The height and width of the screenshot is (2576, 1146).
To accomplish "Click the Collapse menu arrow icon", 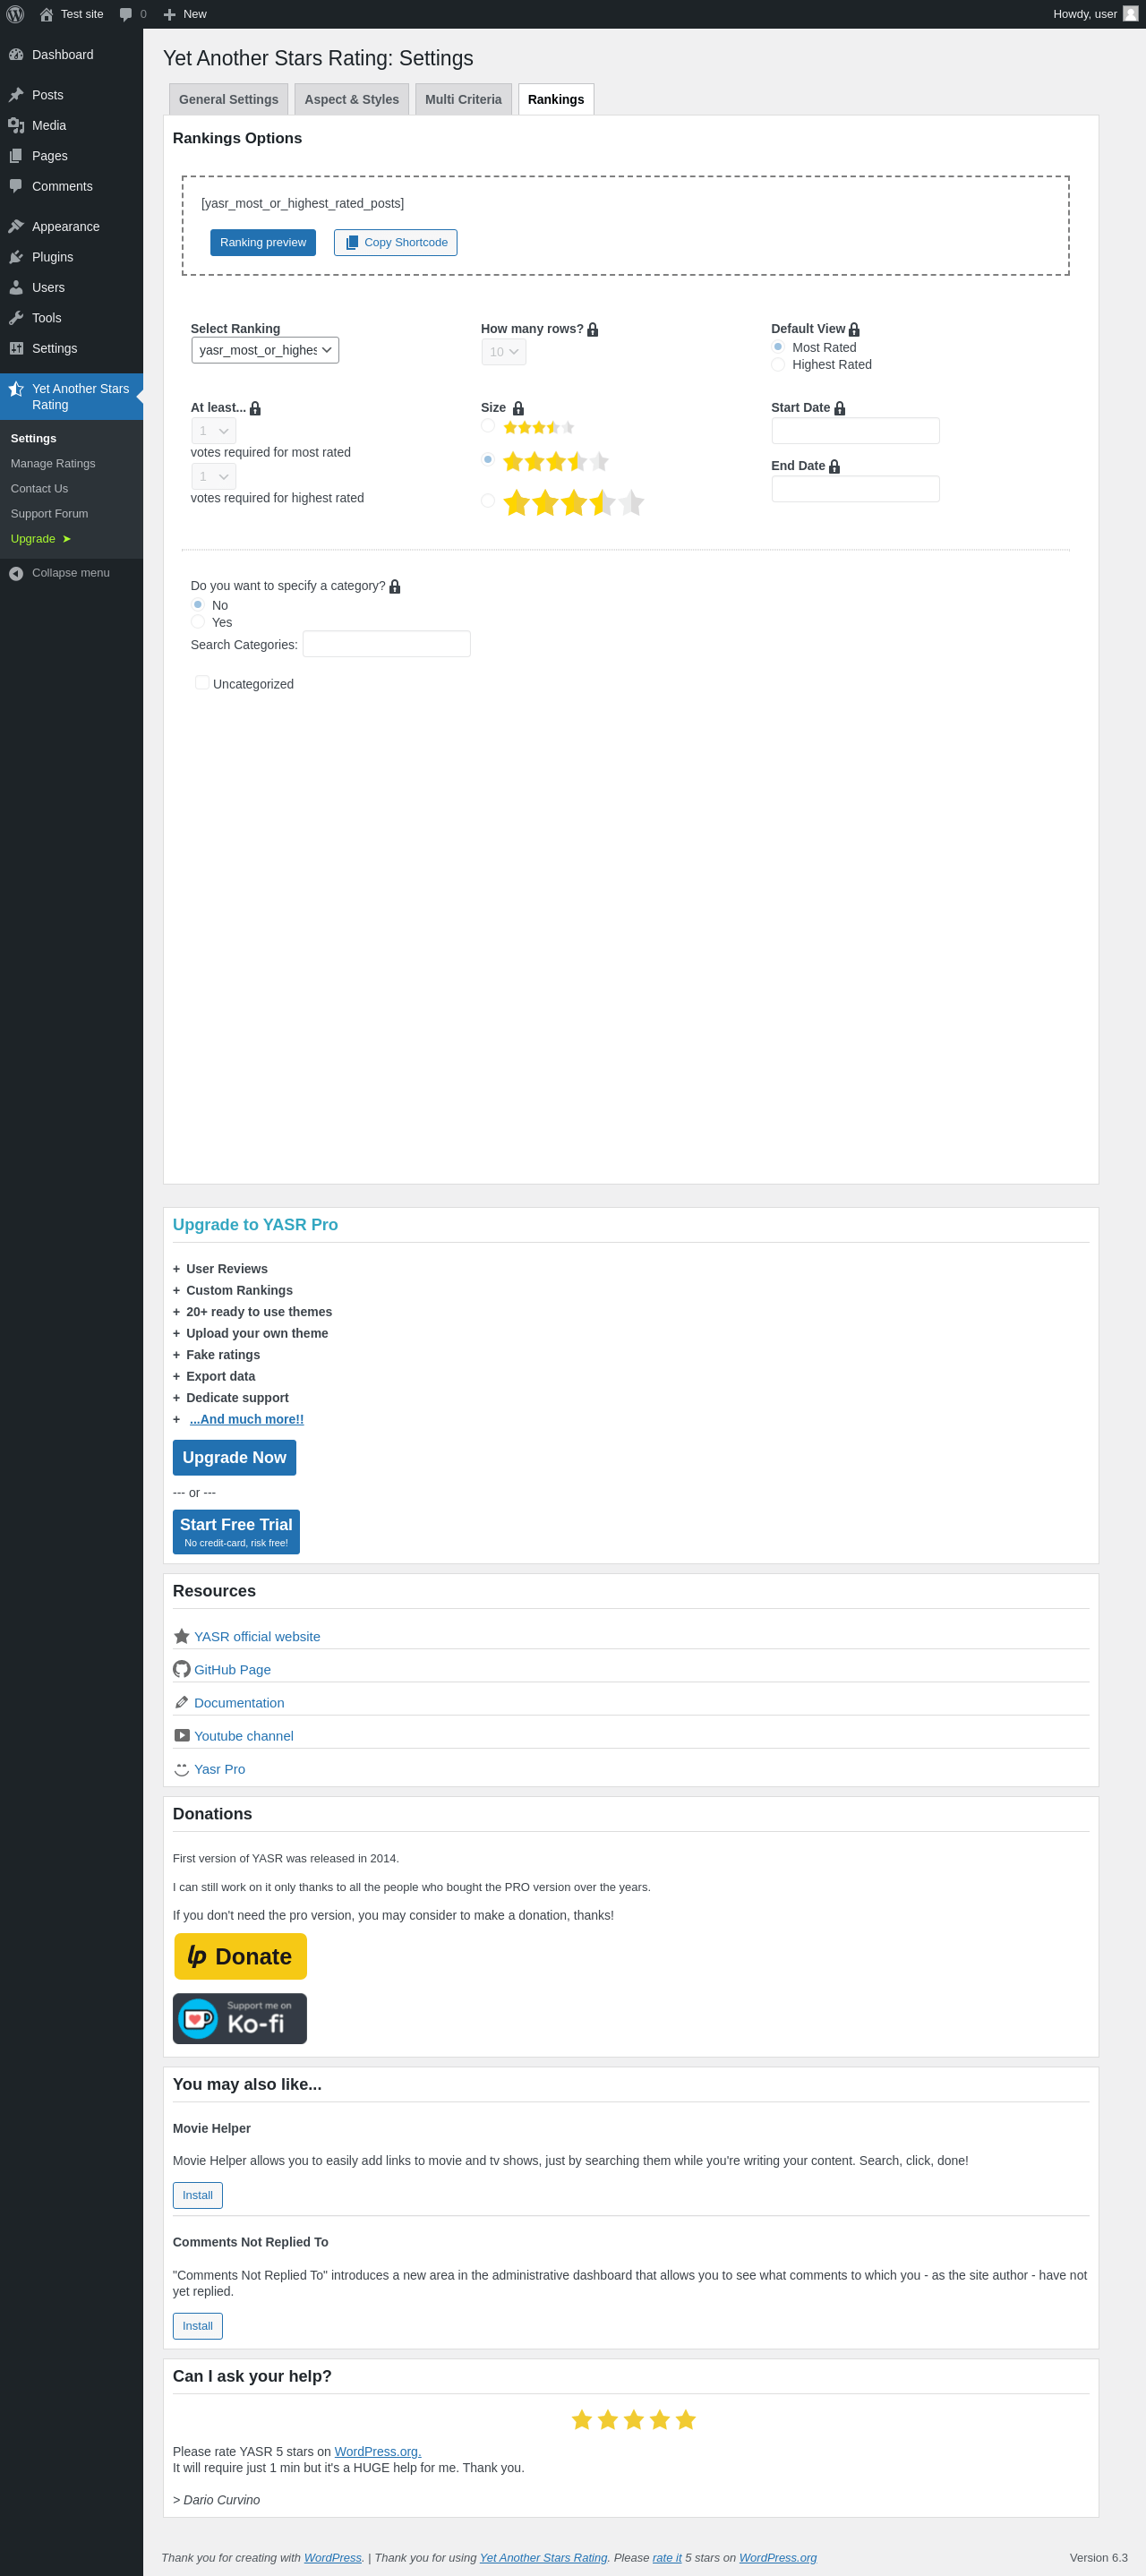I will [x=16, y=573].
